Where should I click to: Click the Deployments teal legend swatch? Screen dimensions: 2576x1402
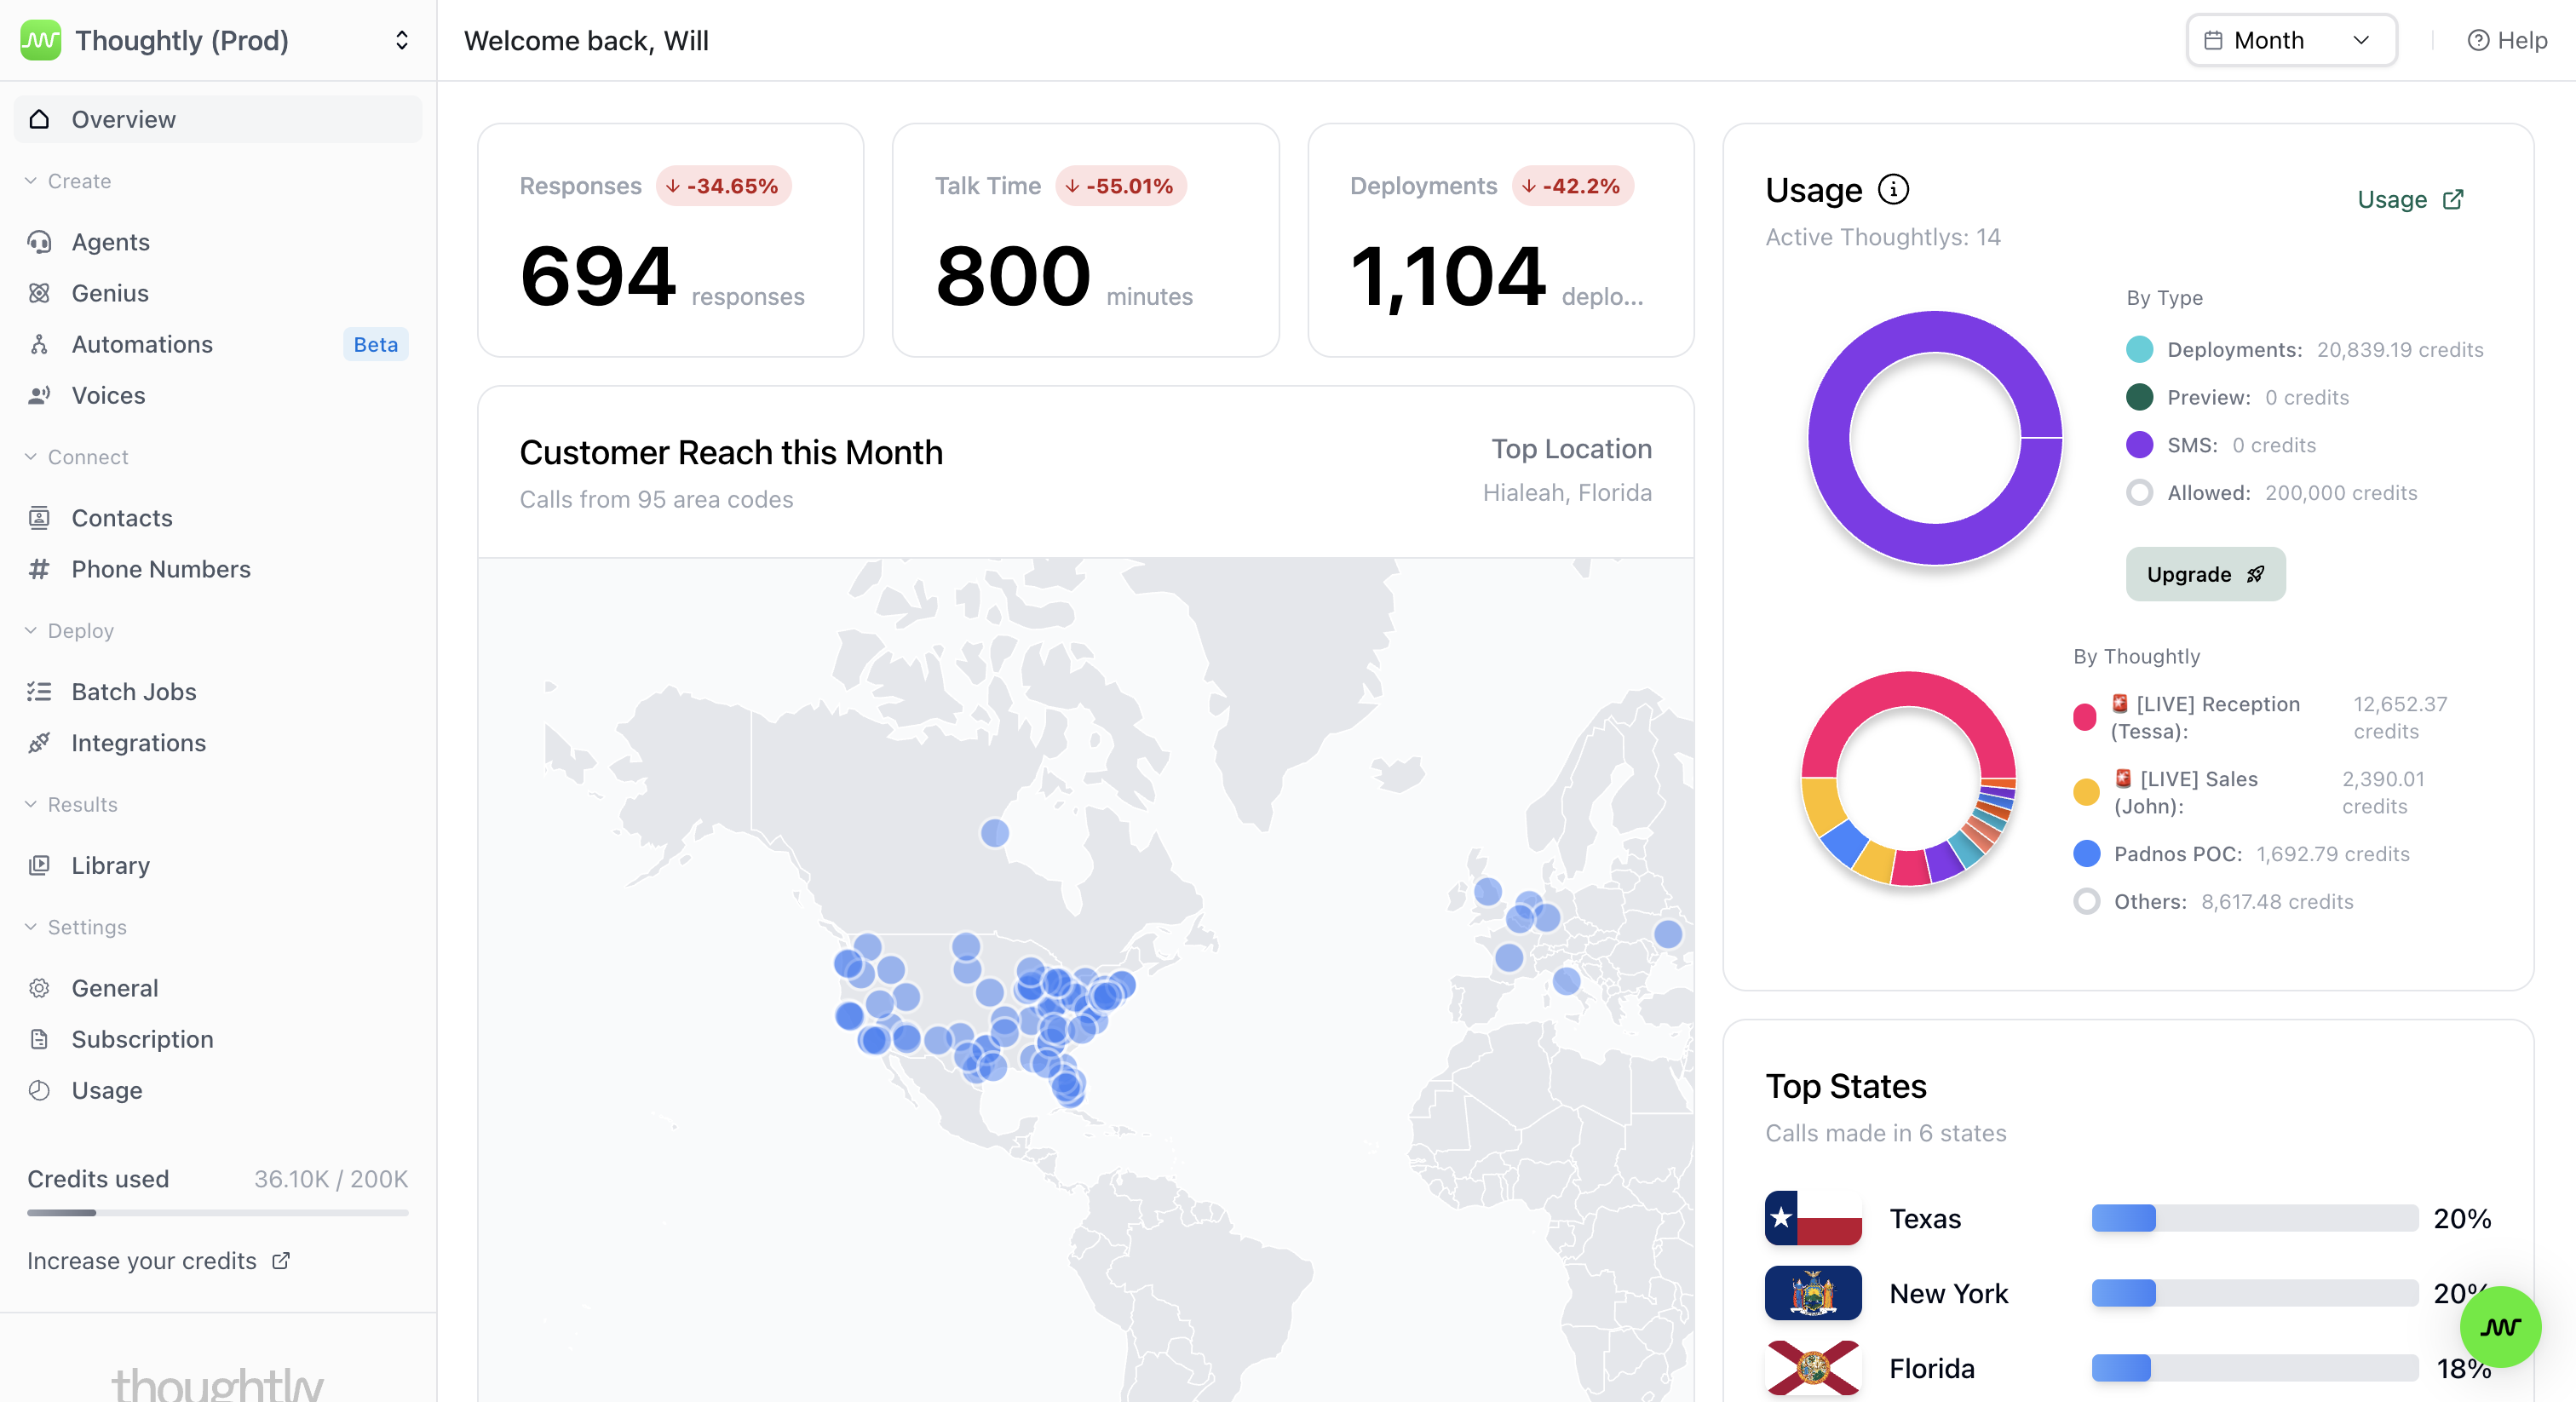2139,350
